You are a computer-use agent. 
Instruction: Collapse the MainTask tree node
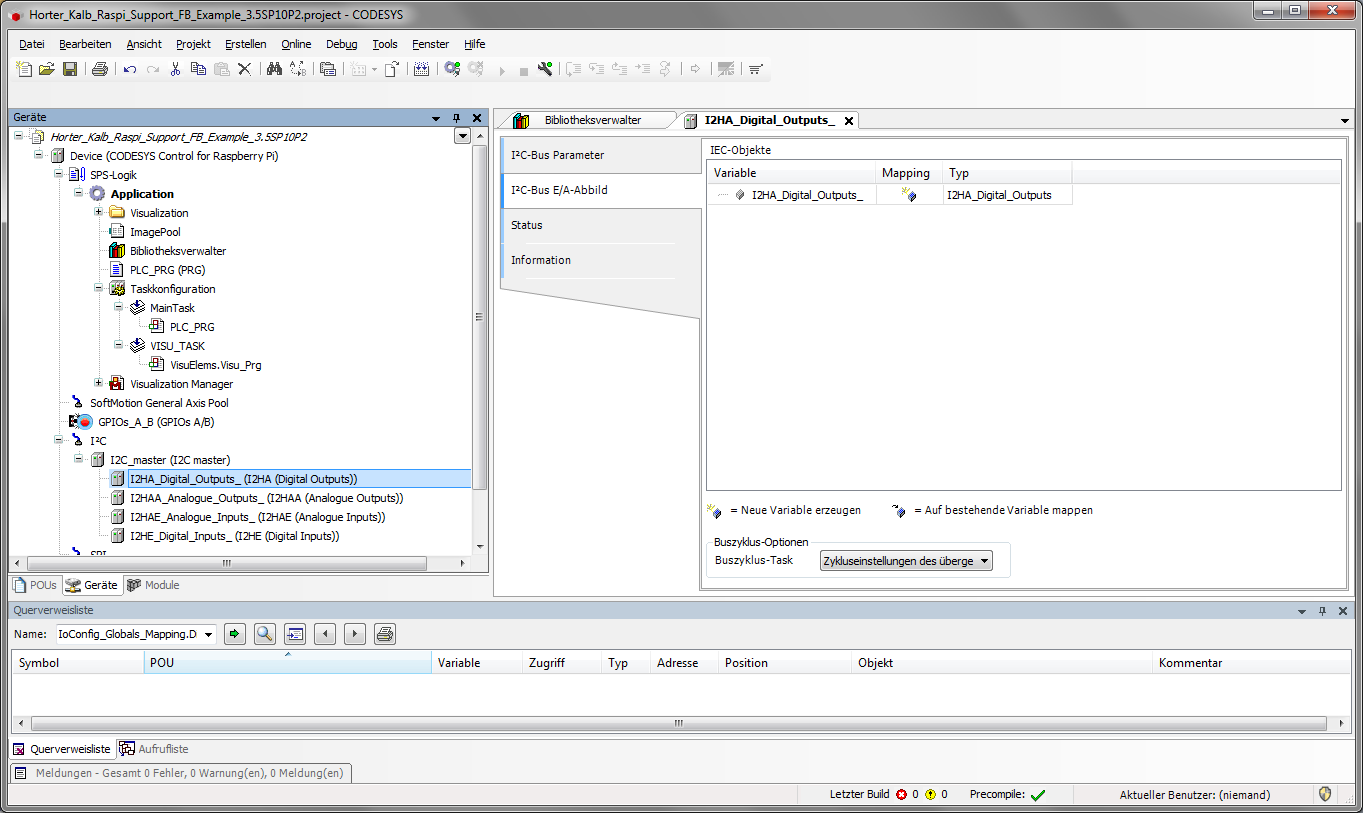pyautogui.click(x=119, y=308)
